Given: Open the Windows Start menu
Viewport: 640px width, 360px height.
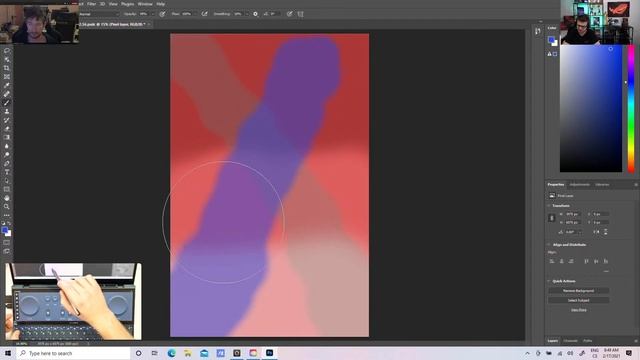Looking at the screenshot, I should click(x=7, y=353).
